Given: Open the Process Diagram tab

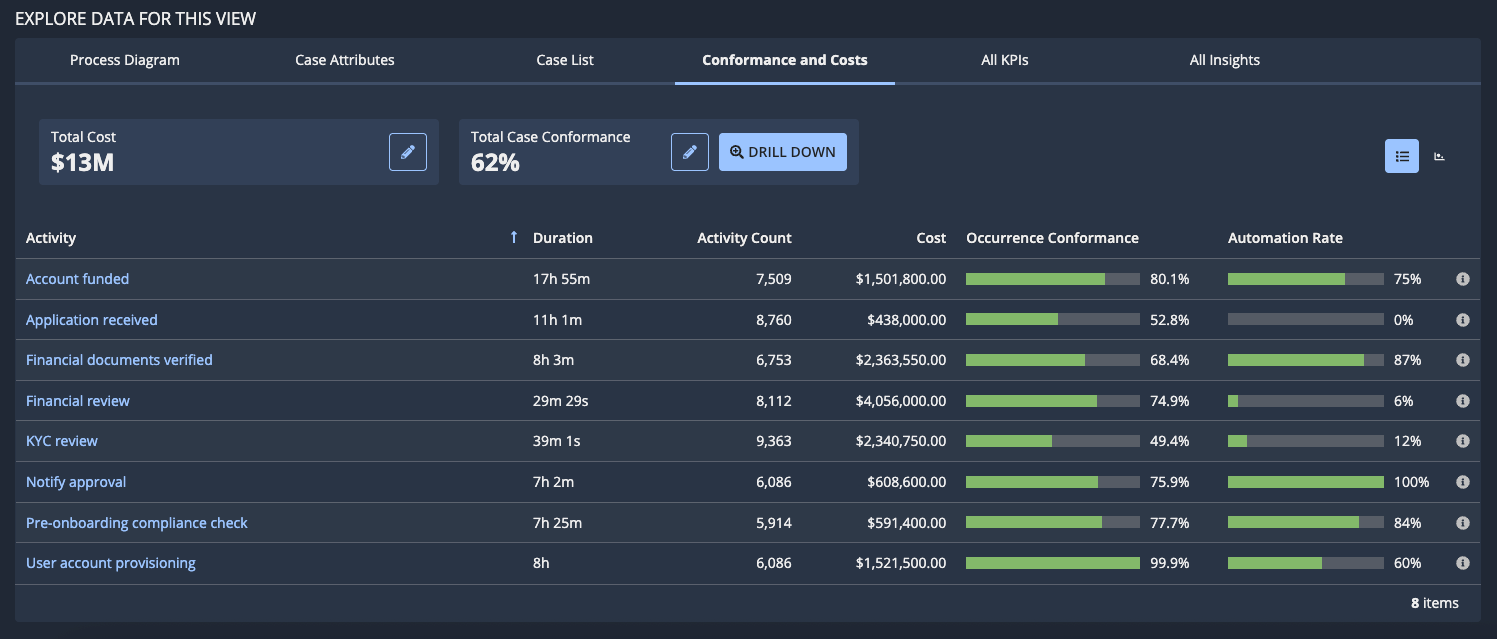Looking at the screenshot, I should point(125,60).
